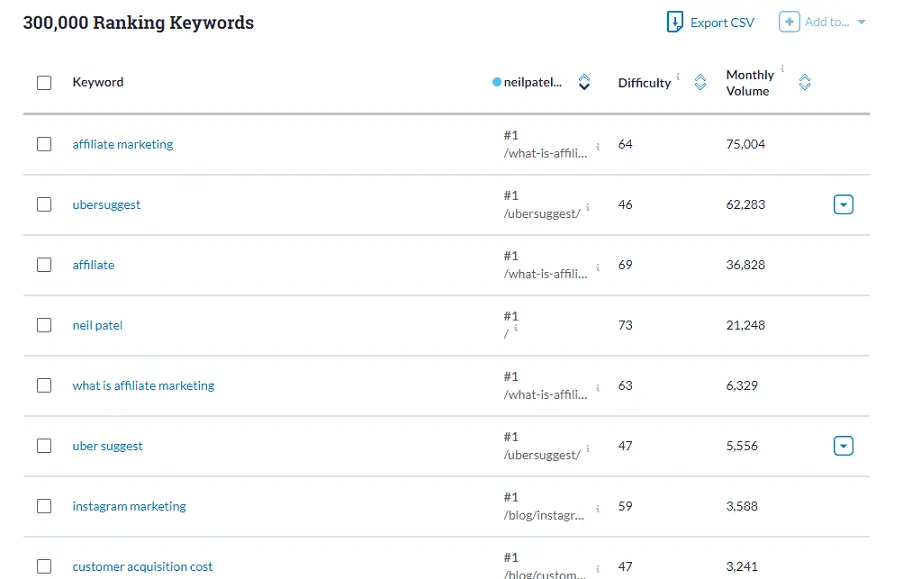Sort by the neilpatel ranking column arrows
The image size is (903, 579).
tap(584, 82)
